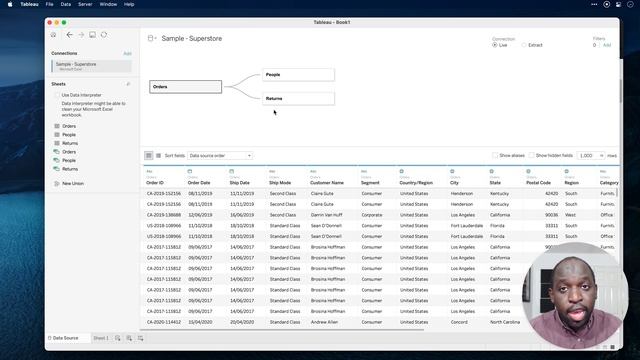
Task: Click the globe icon above Country/Region
Action: coord(402,171)
